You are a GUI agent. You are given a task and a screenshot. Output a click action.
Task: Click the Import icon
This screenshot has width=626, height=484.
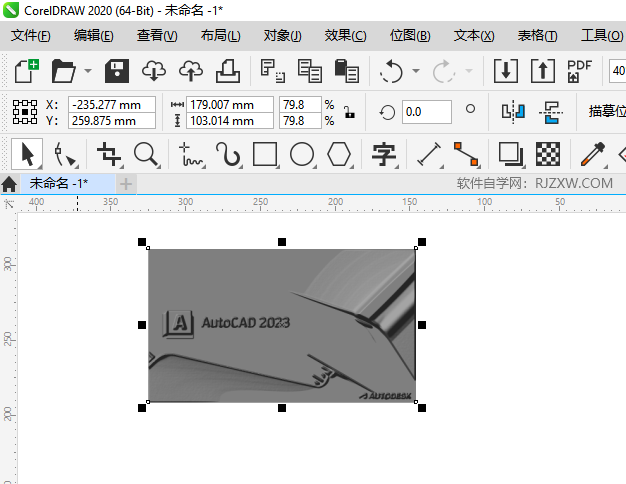tap(506, 71)
